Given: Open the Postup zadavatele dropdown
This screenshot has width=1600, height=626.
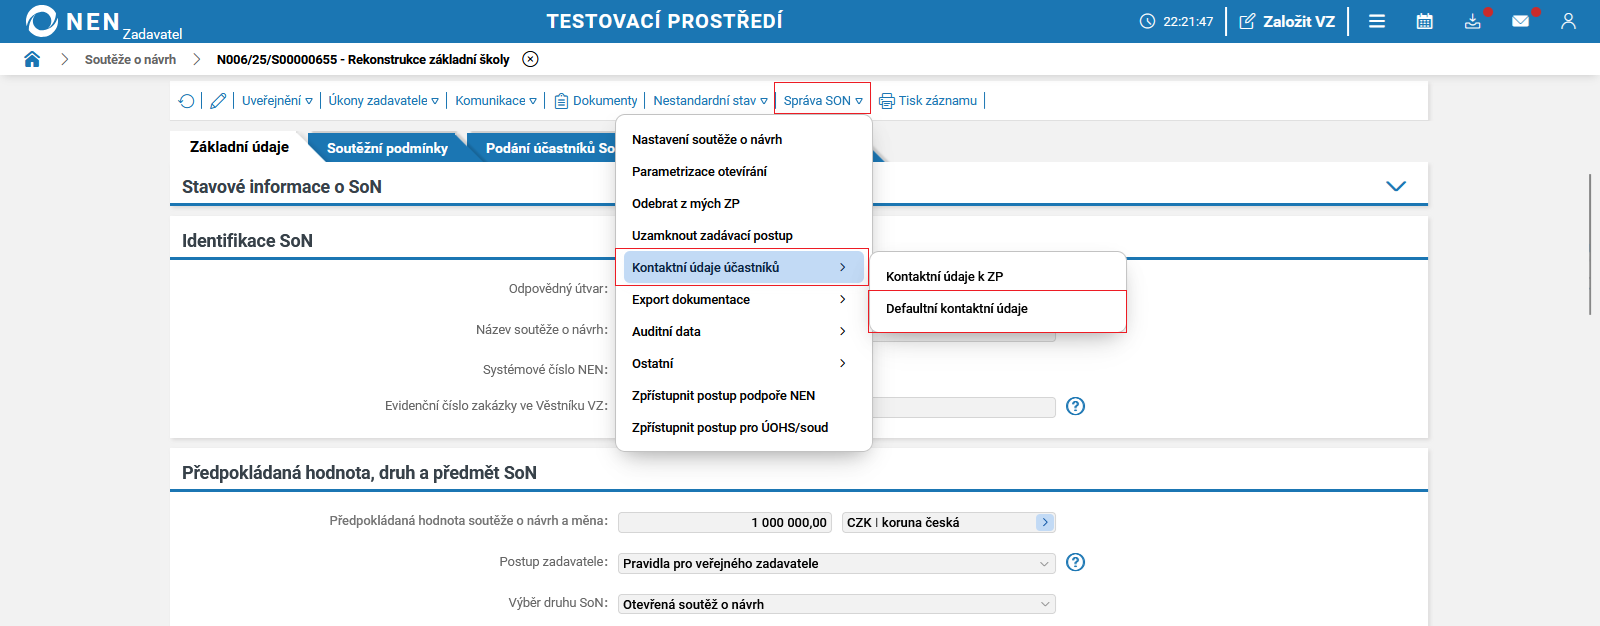Looking at the screenshot, I should click(x=836, y=564).
